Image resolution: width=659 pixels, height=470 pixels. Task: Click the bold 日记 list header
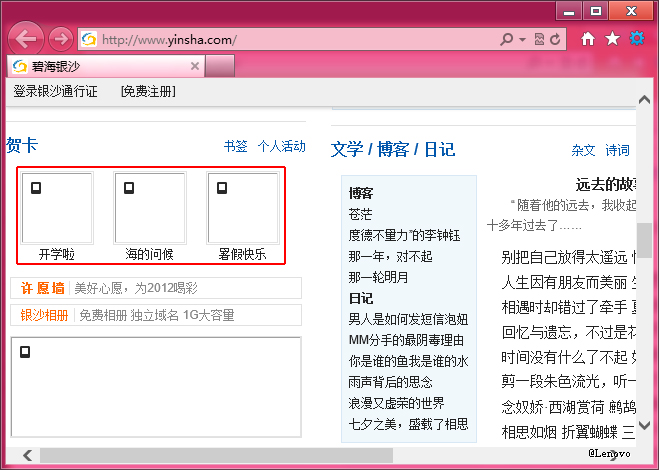(x=361, y=298)
